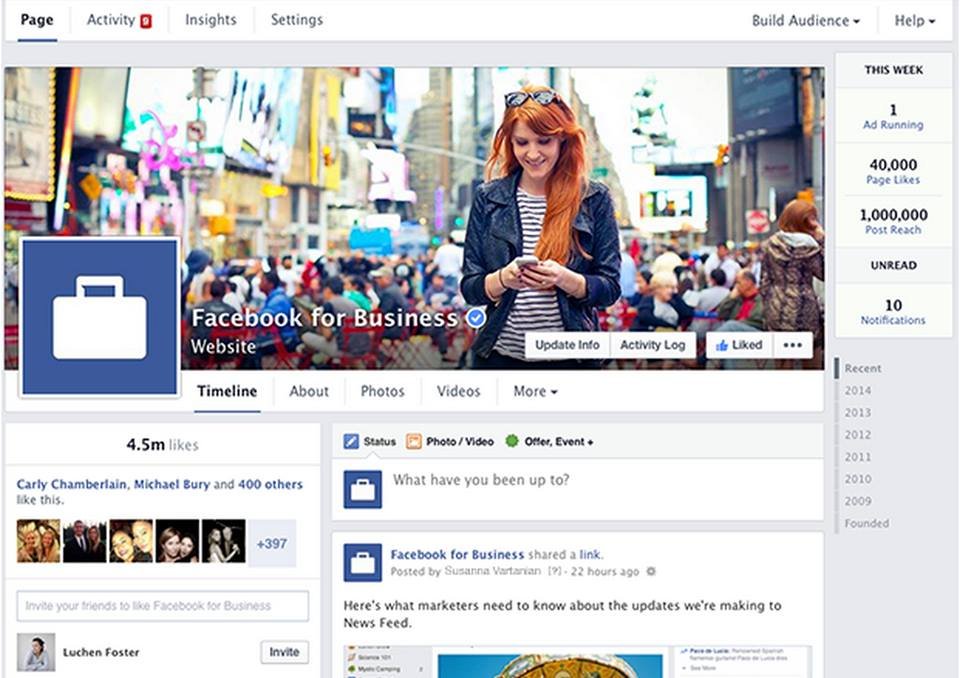Jump to 2011 in the timeline scrubber
The image size is (960, 678).
pos(858,457)
